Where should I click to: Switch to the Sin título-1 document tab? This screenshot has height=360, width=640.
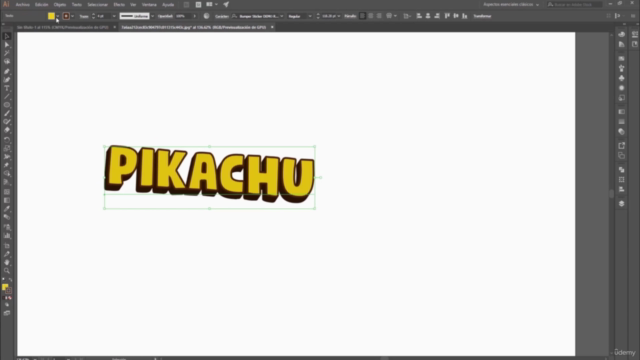62,27
